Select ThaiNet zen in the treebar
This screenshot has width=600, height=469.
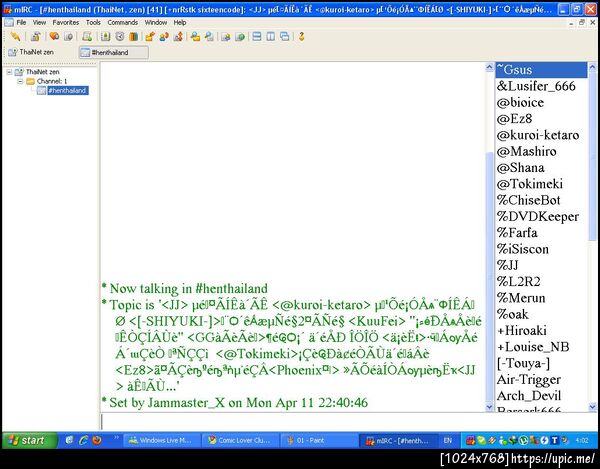click(42, 72)
